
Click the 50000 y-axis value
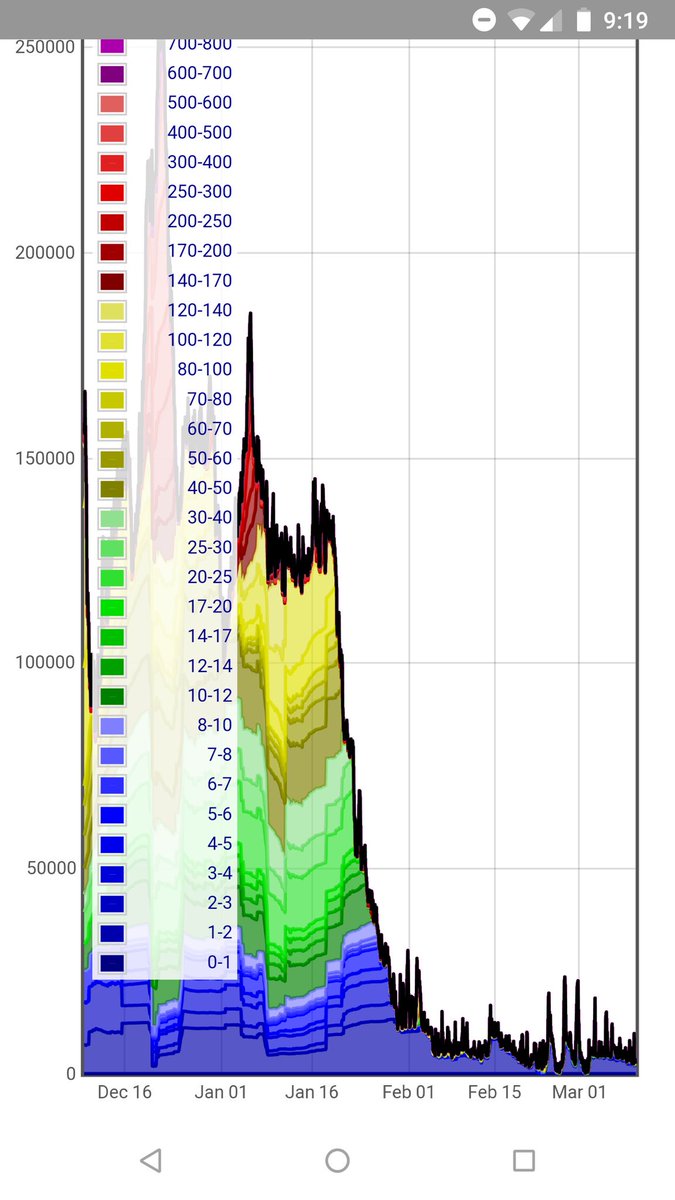(50, 868)
